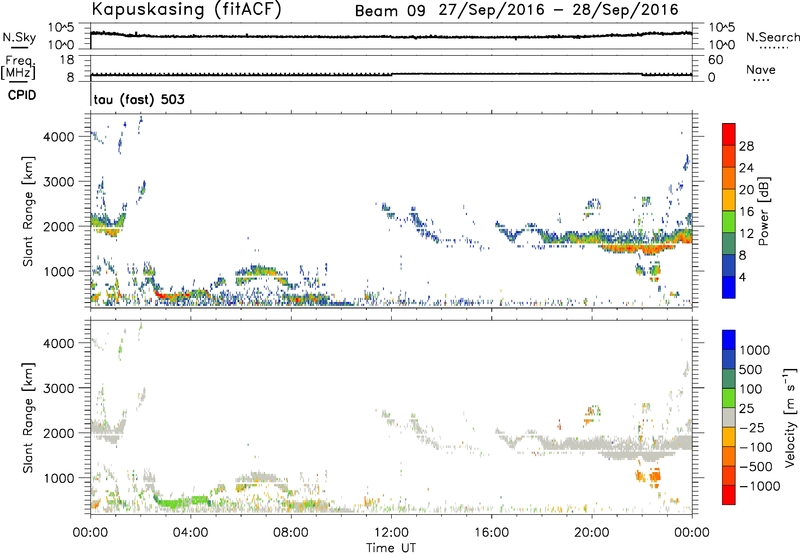Click the 'N.Sky' legend label
800x554 pixels.
click(19, 37)
